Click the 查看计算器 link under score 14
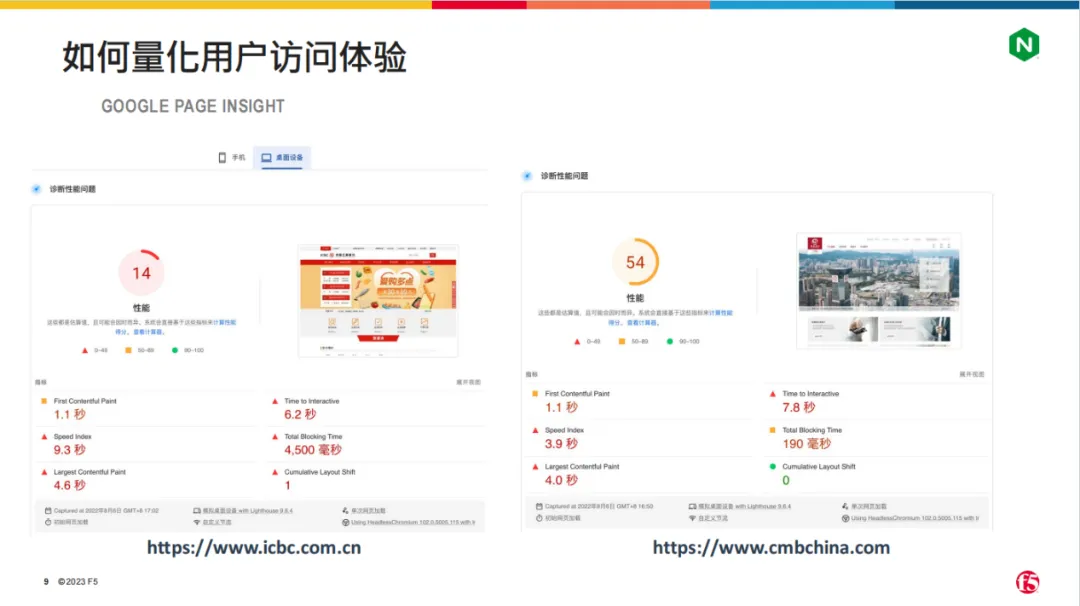The image size is (1080, 606). click(x=148, y=332)
